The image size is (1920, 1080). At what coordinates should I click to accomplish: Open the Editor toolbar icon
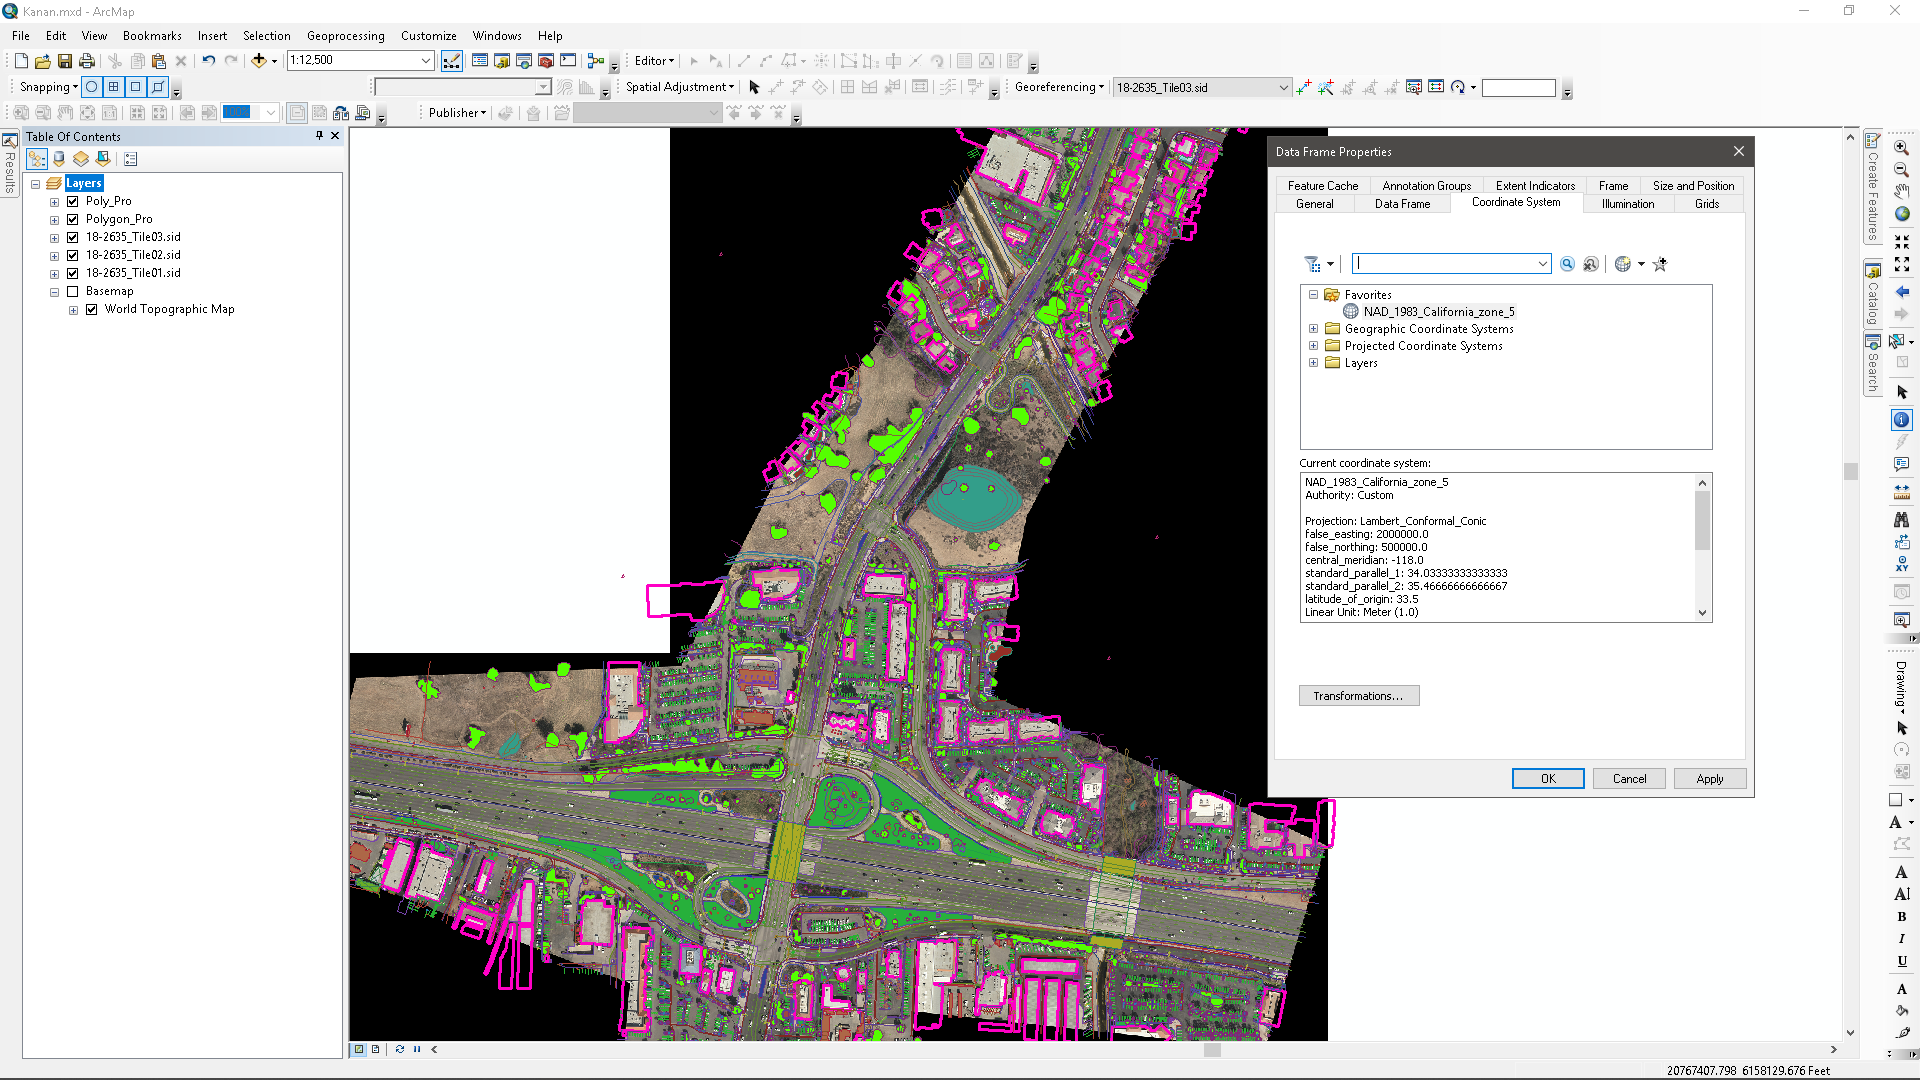pos(452,61)
